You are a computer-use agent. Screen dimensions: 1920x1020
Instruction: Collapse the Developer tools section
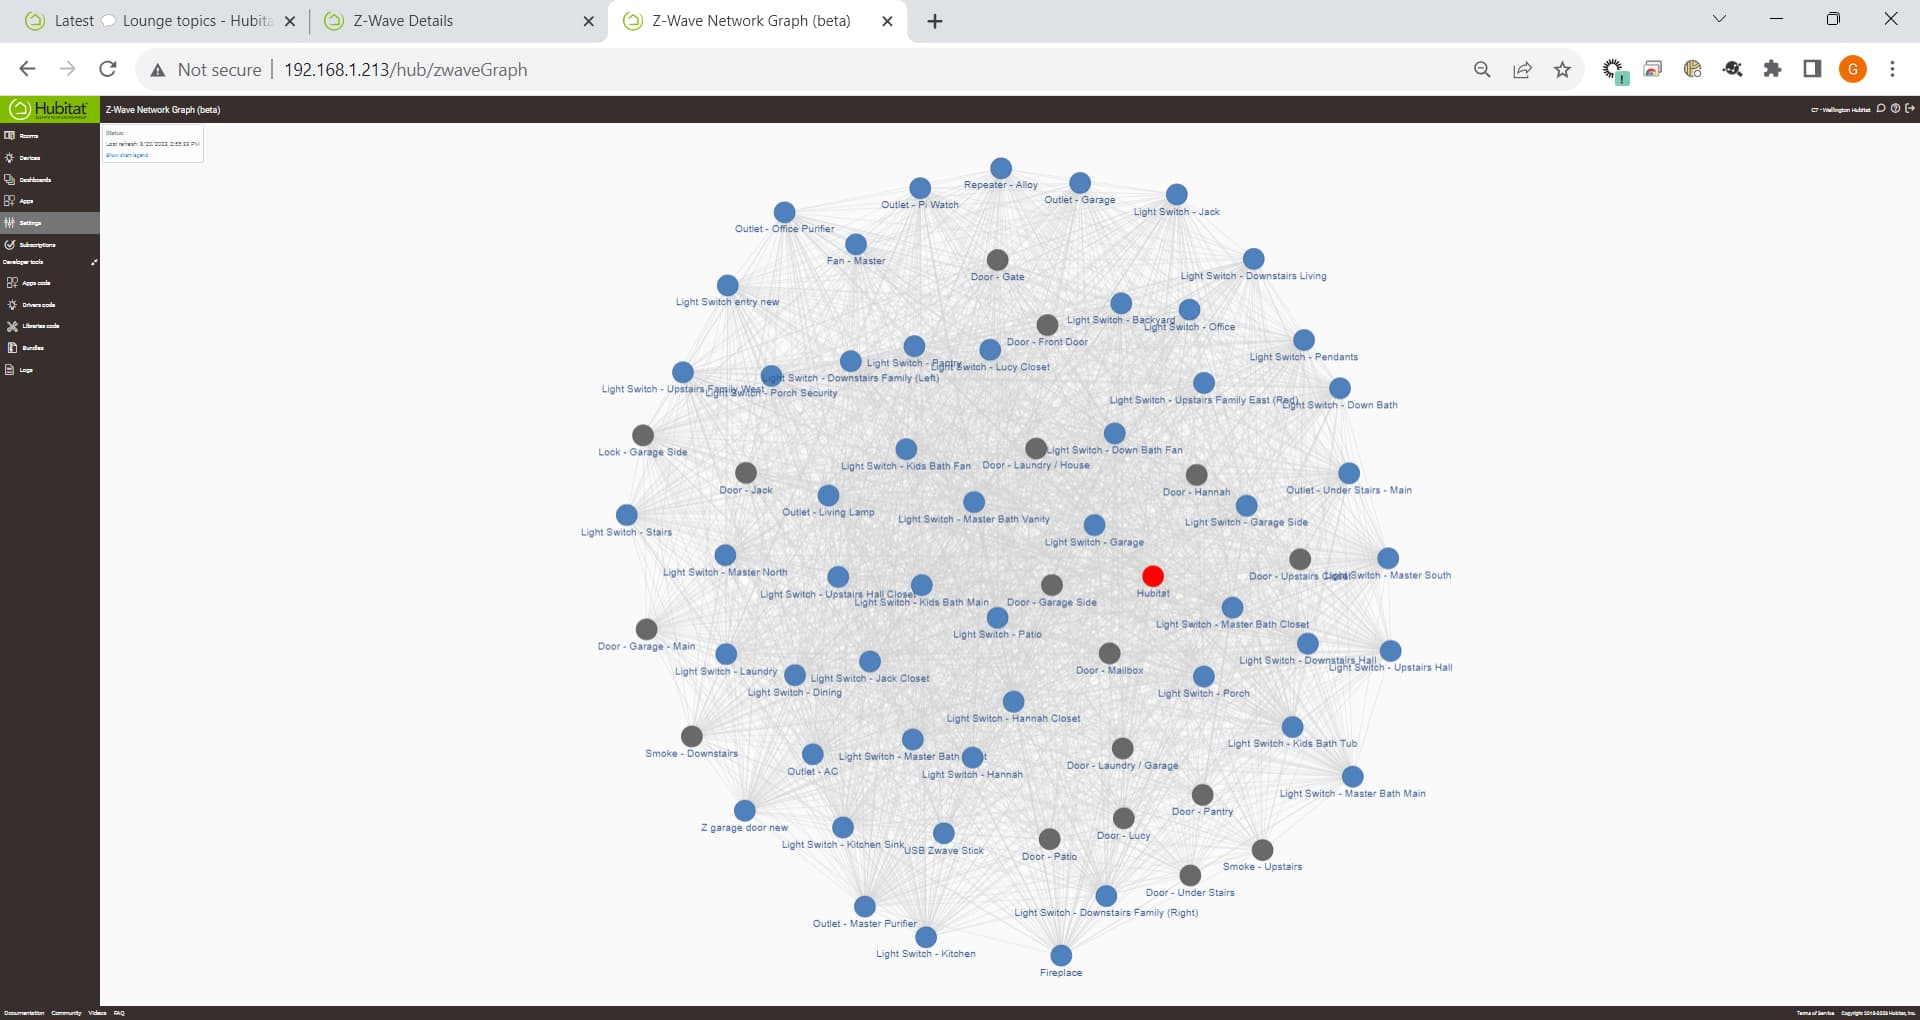[x=94, y=262]
